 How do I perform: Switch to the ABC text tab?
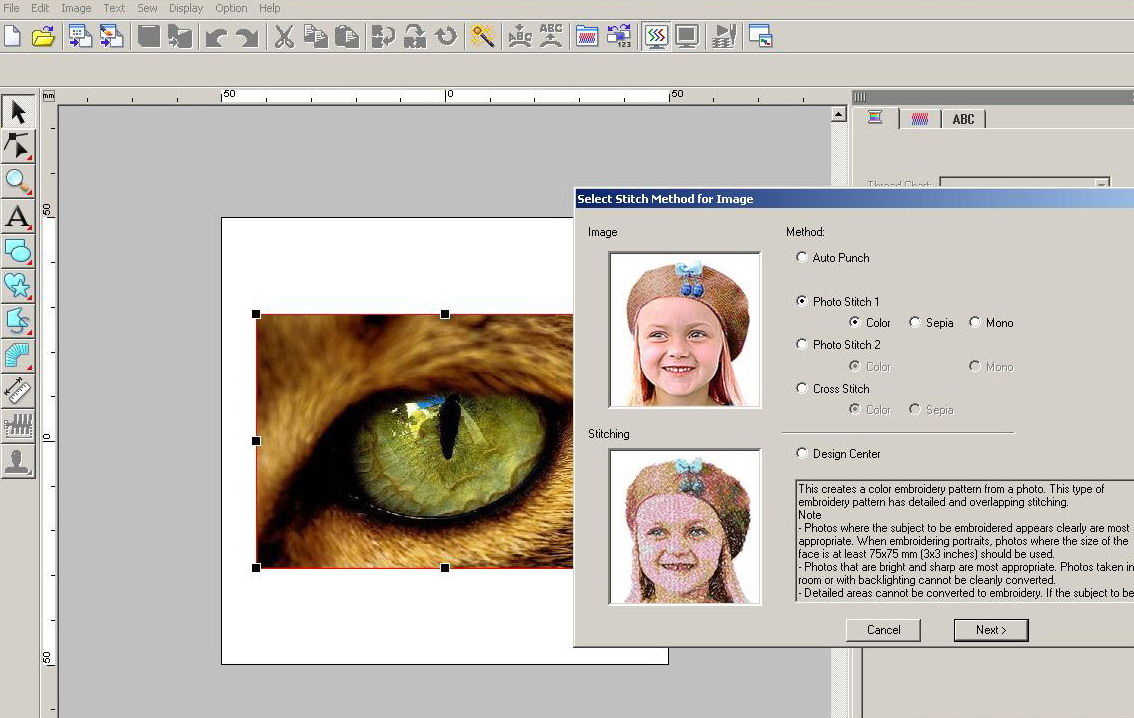pyautogui.click(x=963, y=119)
